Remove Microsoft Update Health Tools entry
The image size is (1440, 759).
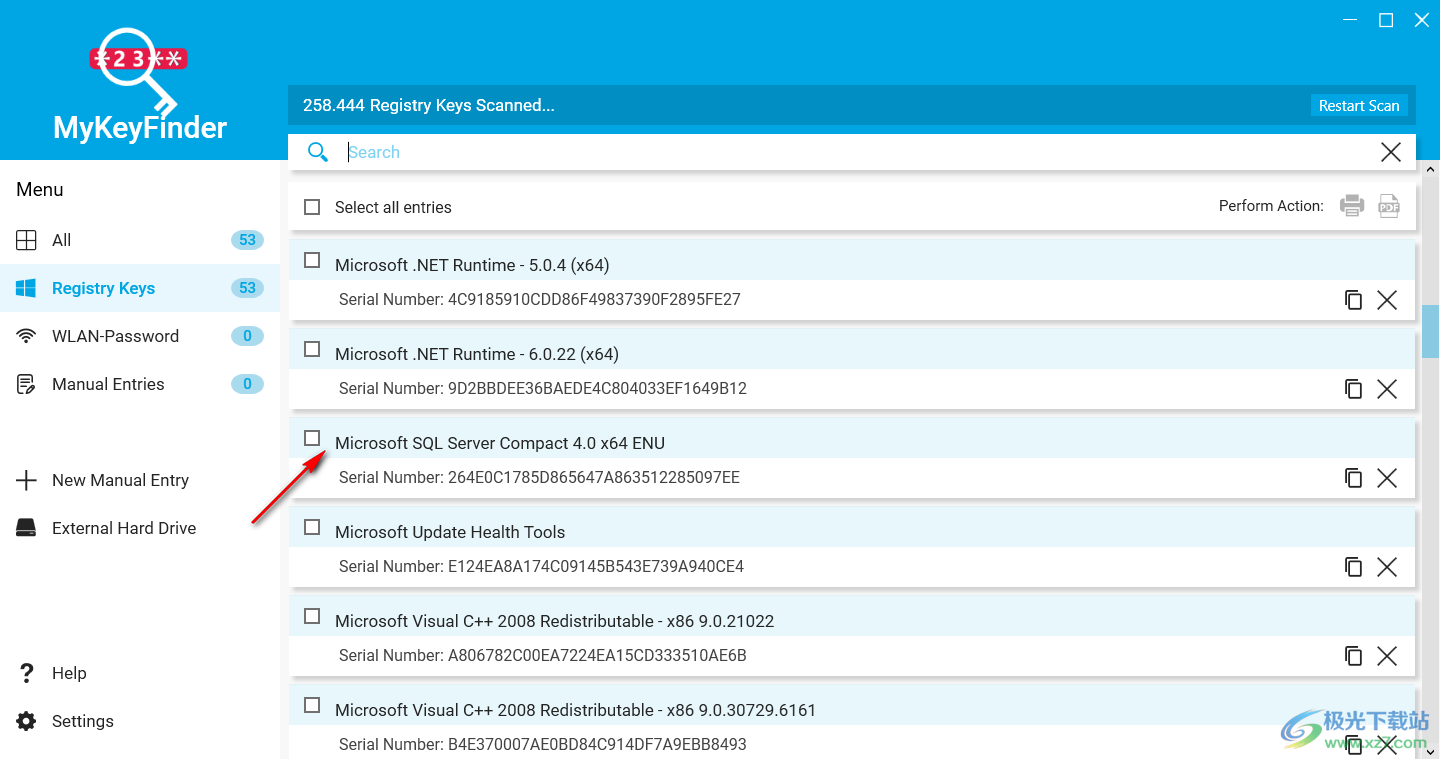(x=1387, y=567)
